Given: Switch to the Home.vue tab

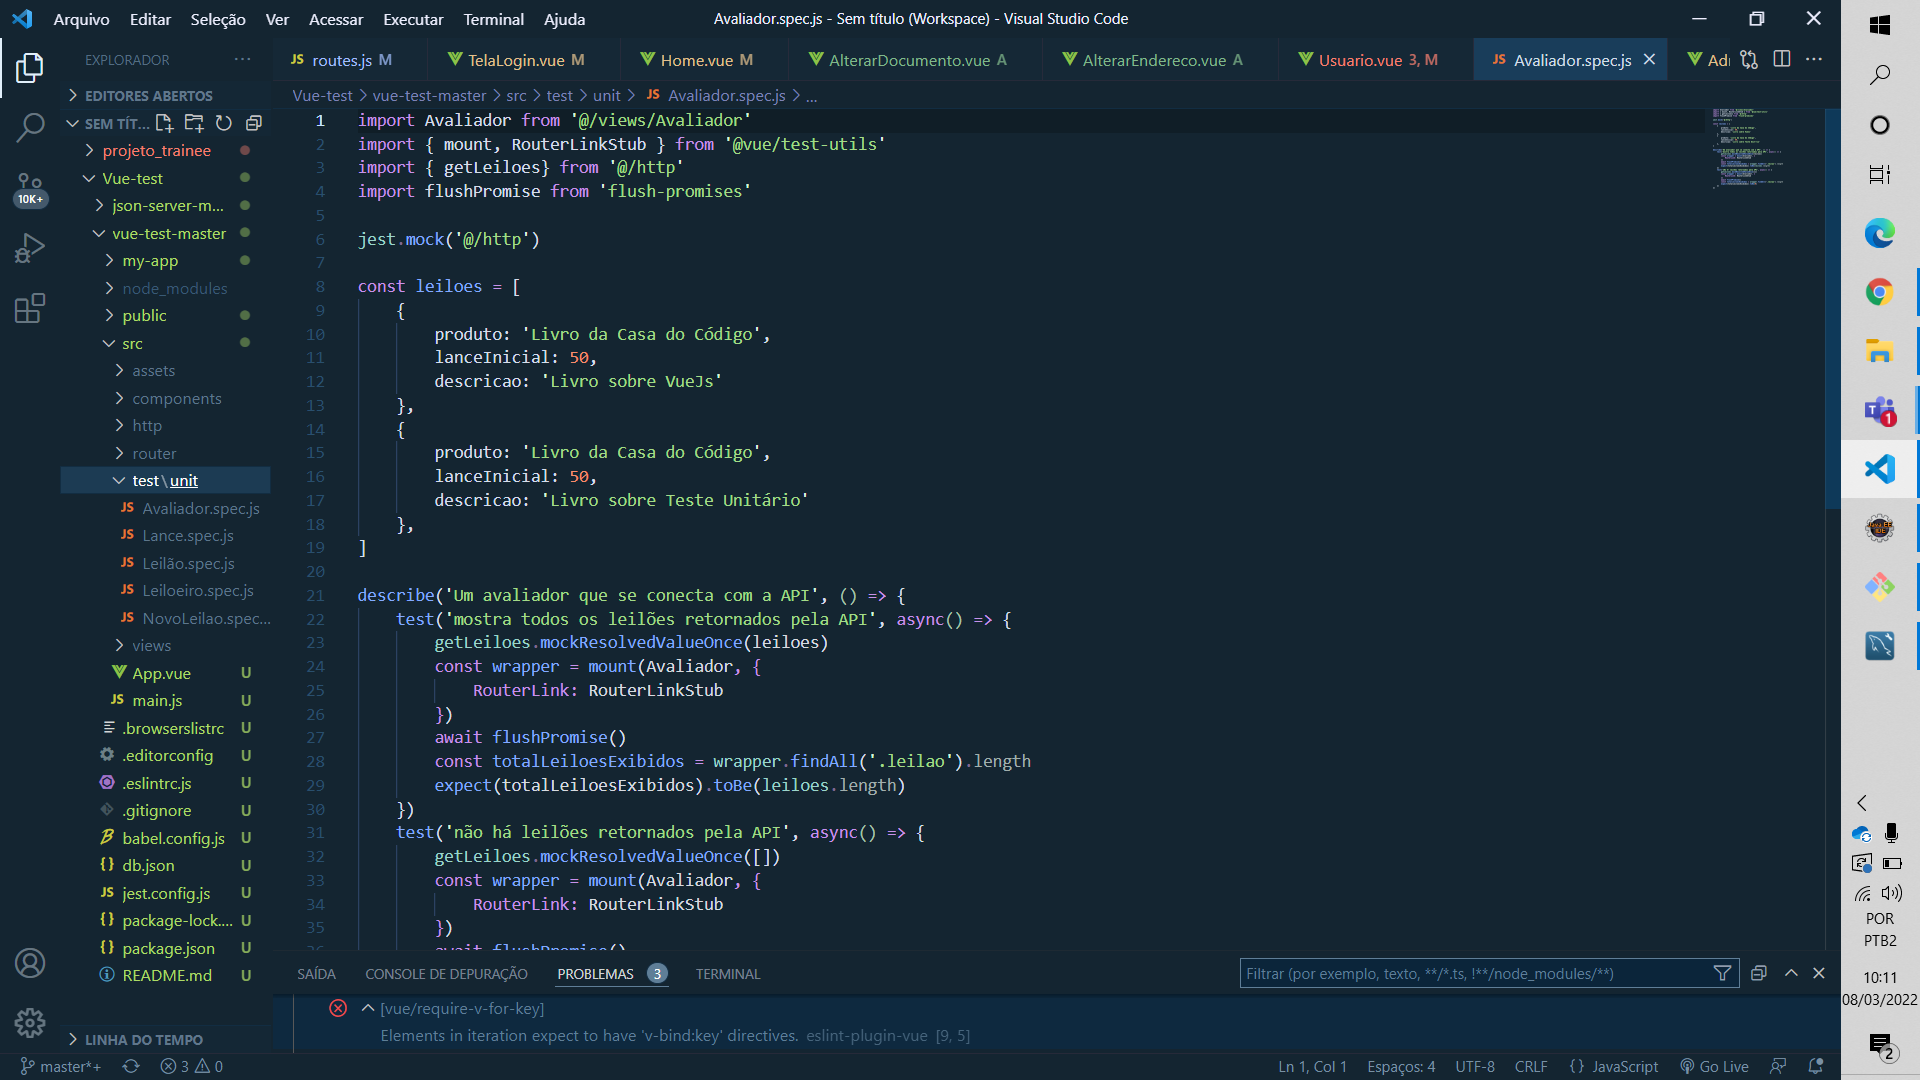Looking at the screenshot, I should [701, 60].
